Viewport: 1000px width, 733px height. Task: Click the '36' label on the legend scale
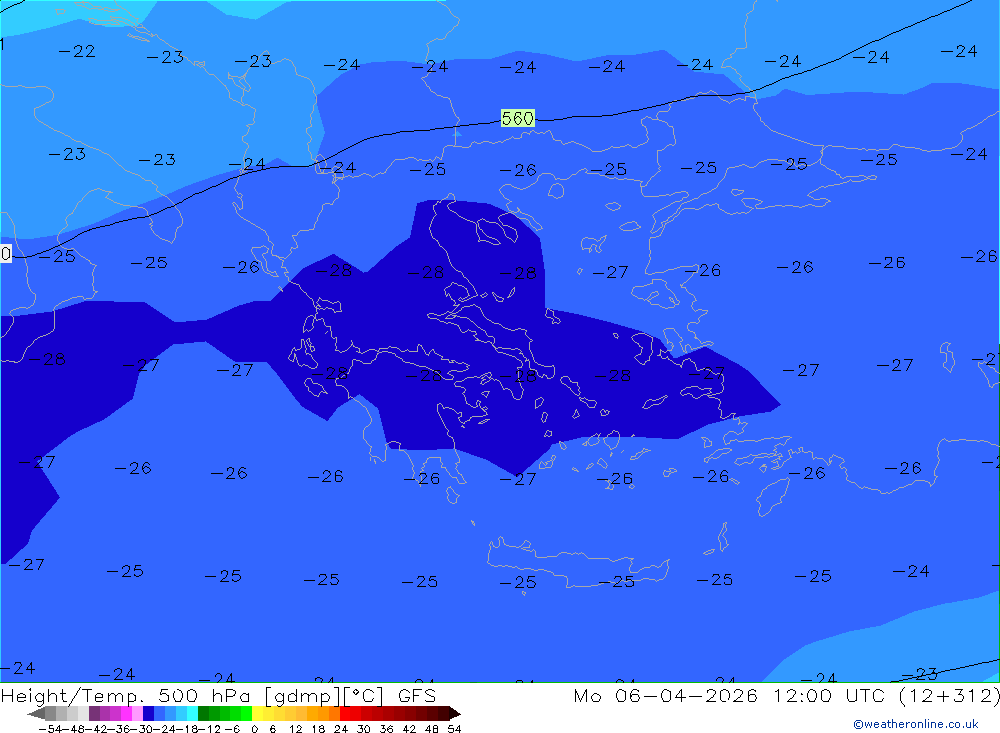[386, 729]
